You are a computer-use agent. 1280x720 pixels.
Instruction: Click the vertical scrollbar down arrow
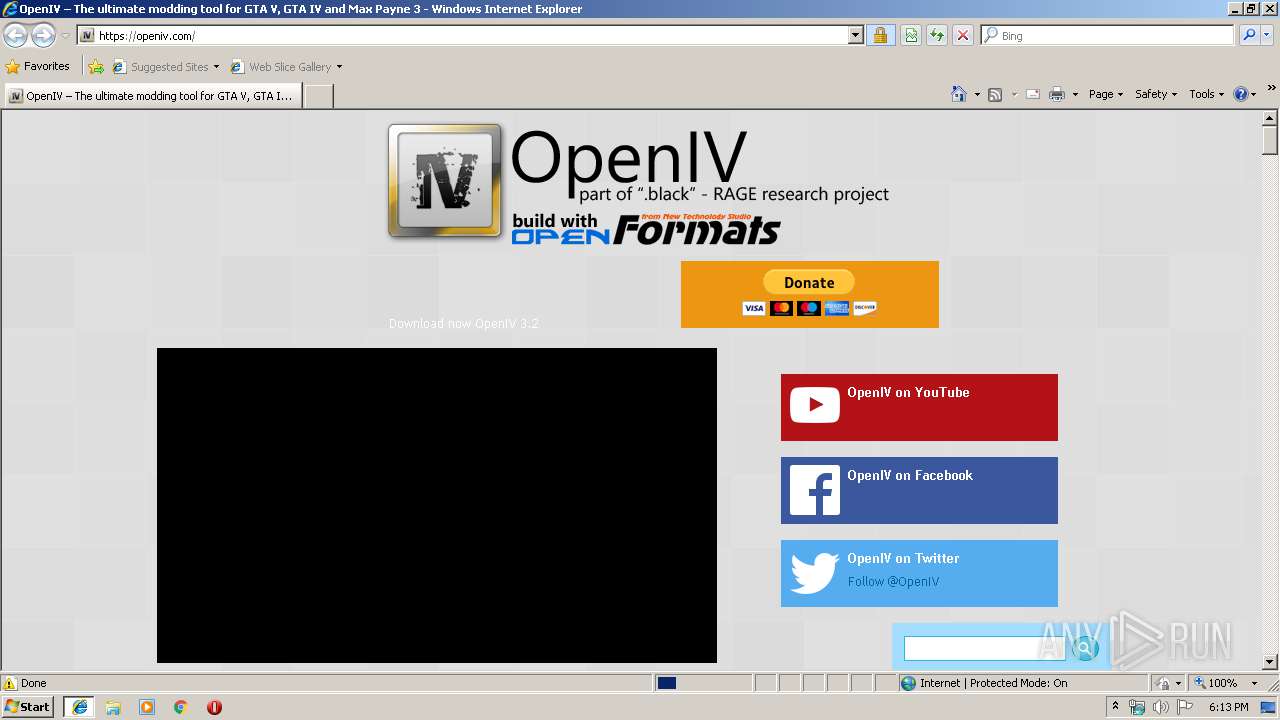[x=1270, y=661]
